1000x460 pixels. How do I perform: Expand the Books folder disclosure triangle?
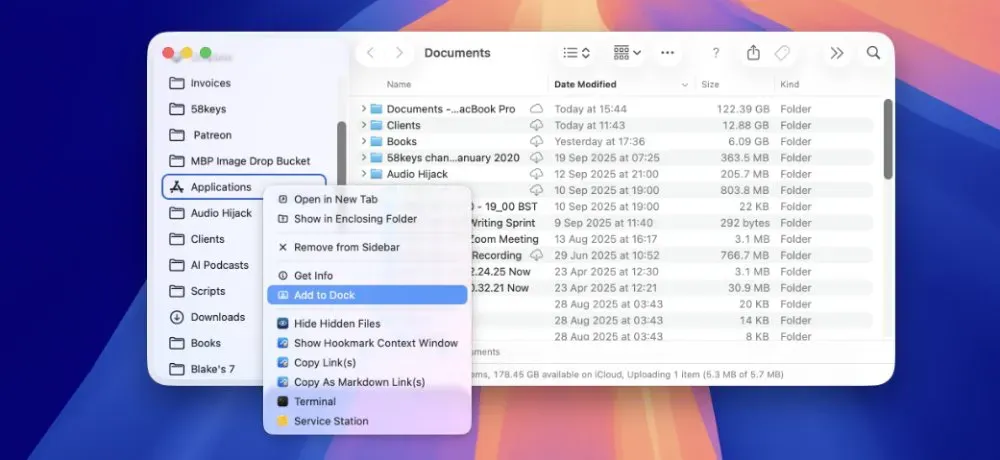coord(364,142)
